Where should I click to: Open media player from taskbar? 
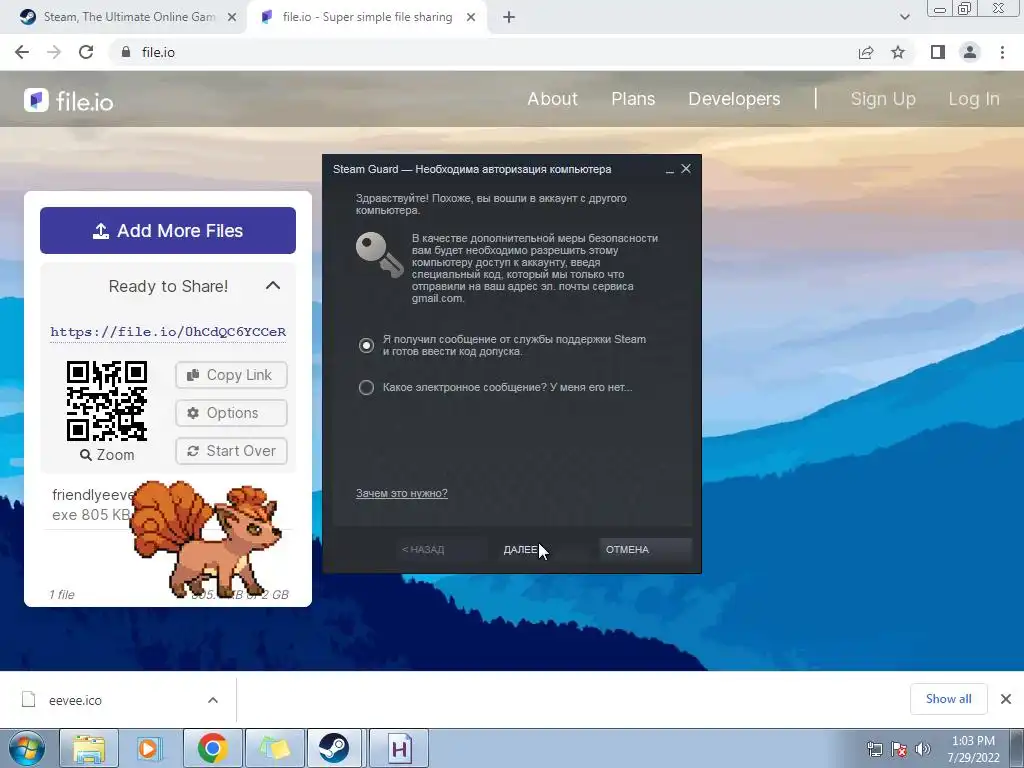pyautogui.click(x=150, y=748)
